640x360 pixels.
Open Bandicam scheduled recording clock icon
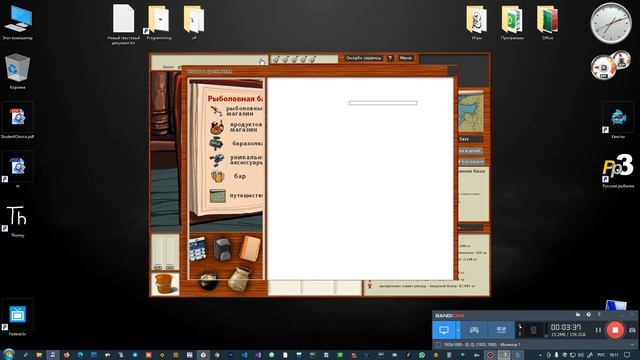click(x=589, y=315)
